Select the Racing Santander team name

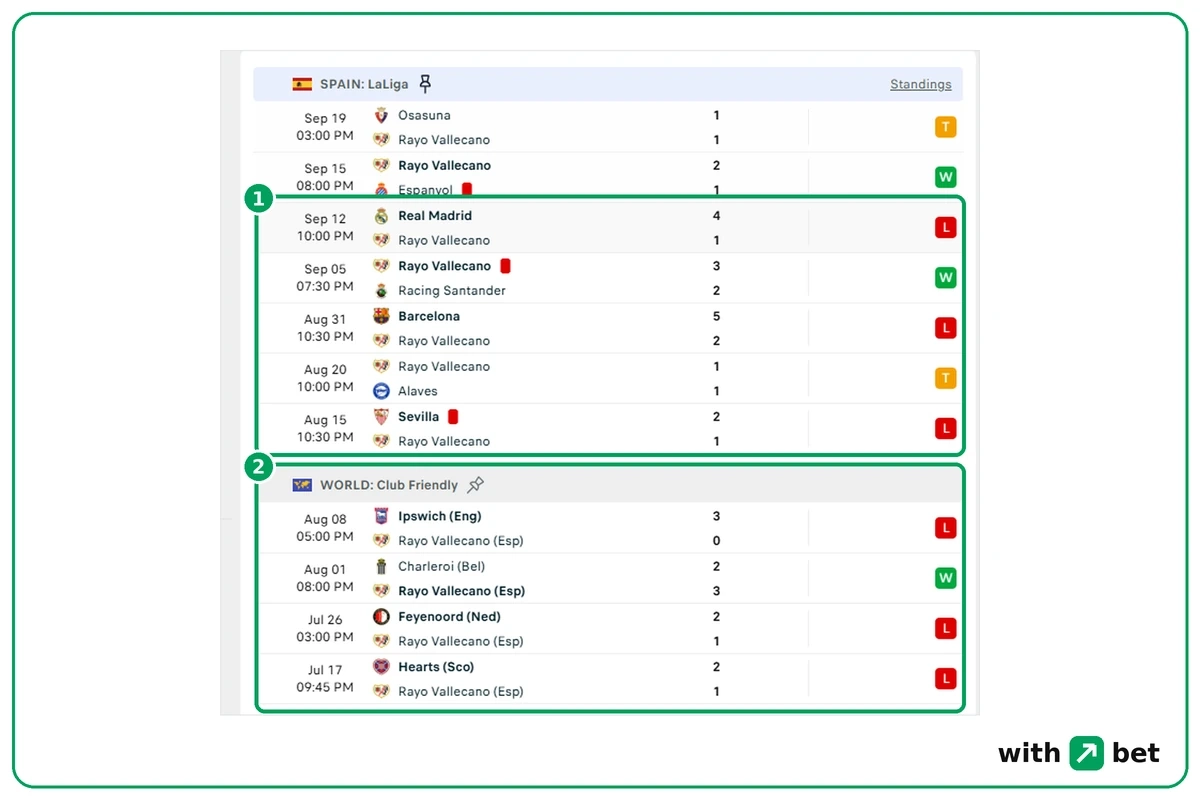(x=452, y=291)
